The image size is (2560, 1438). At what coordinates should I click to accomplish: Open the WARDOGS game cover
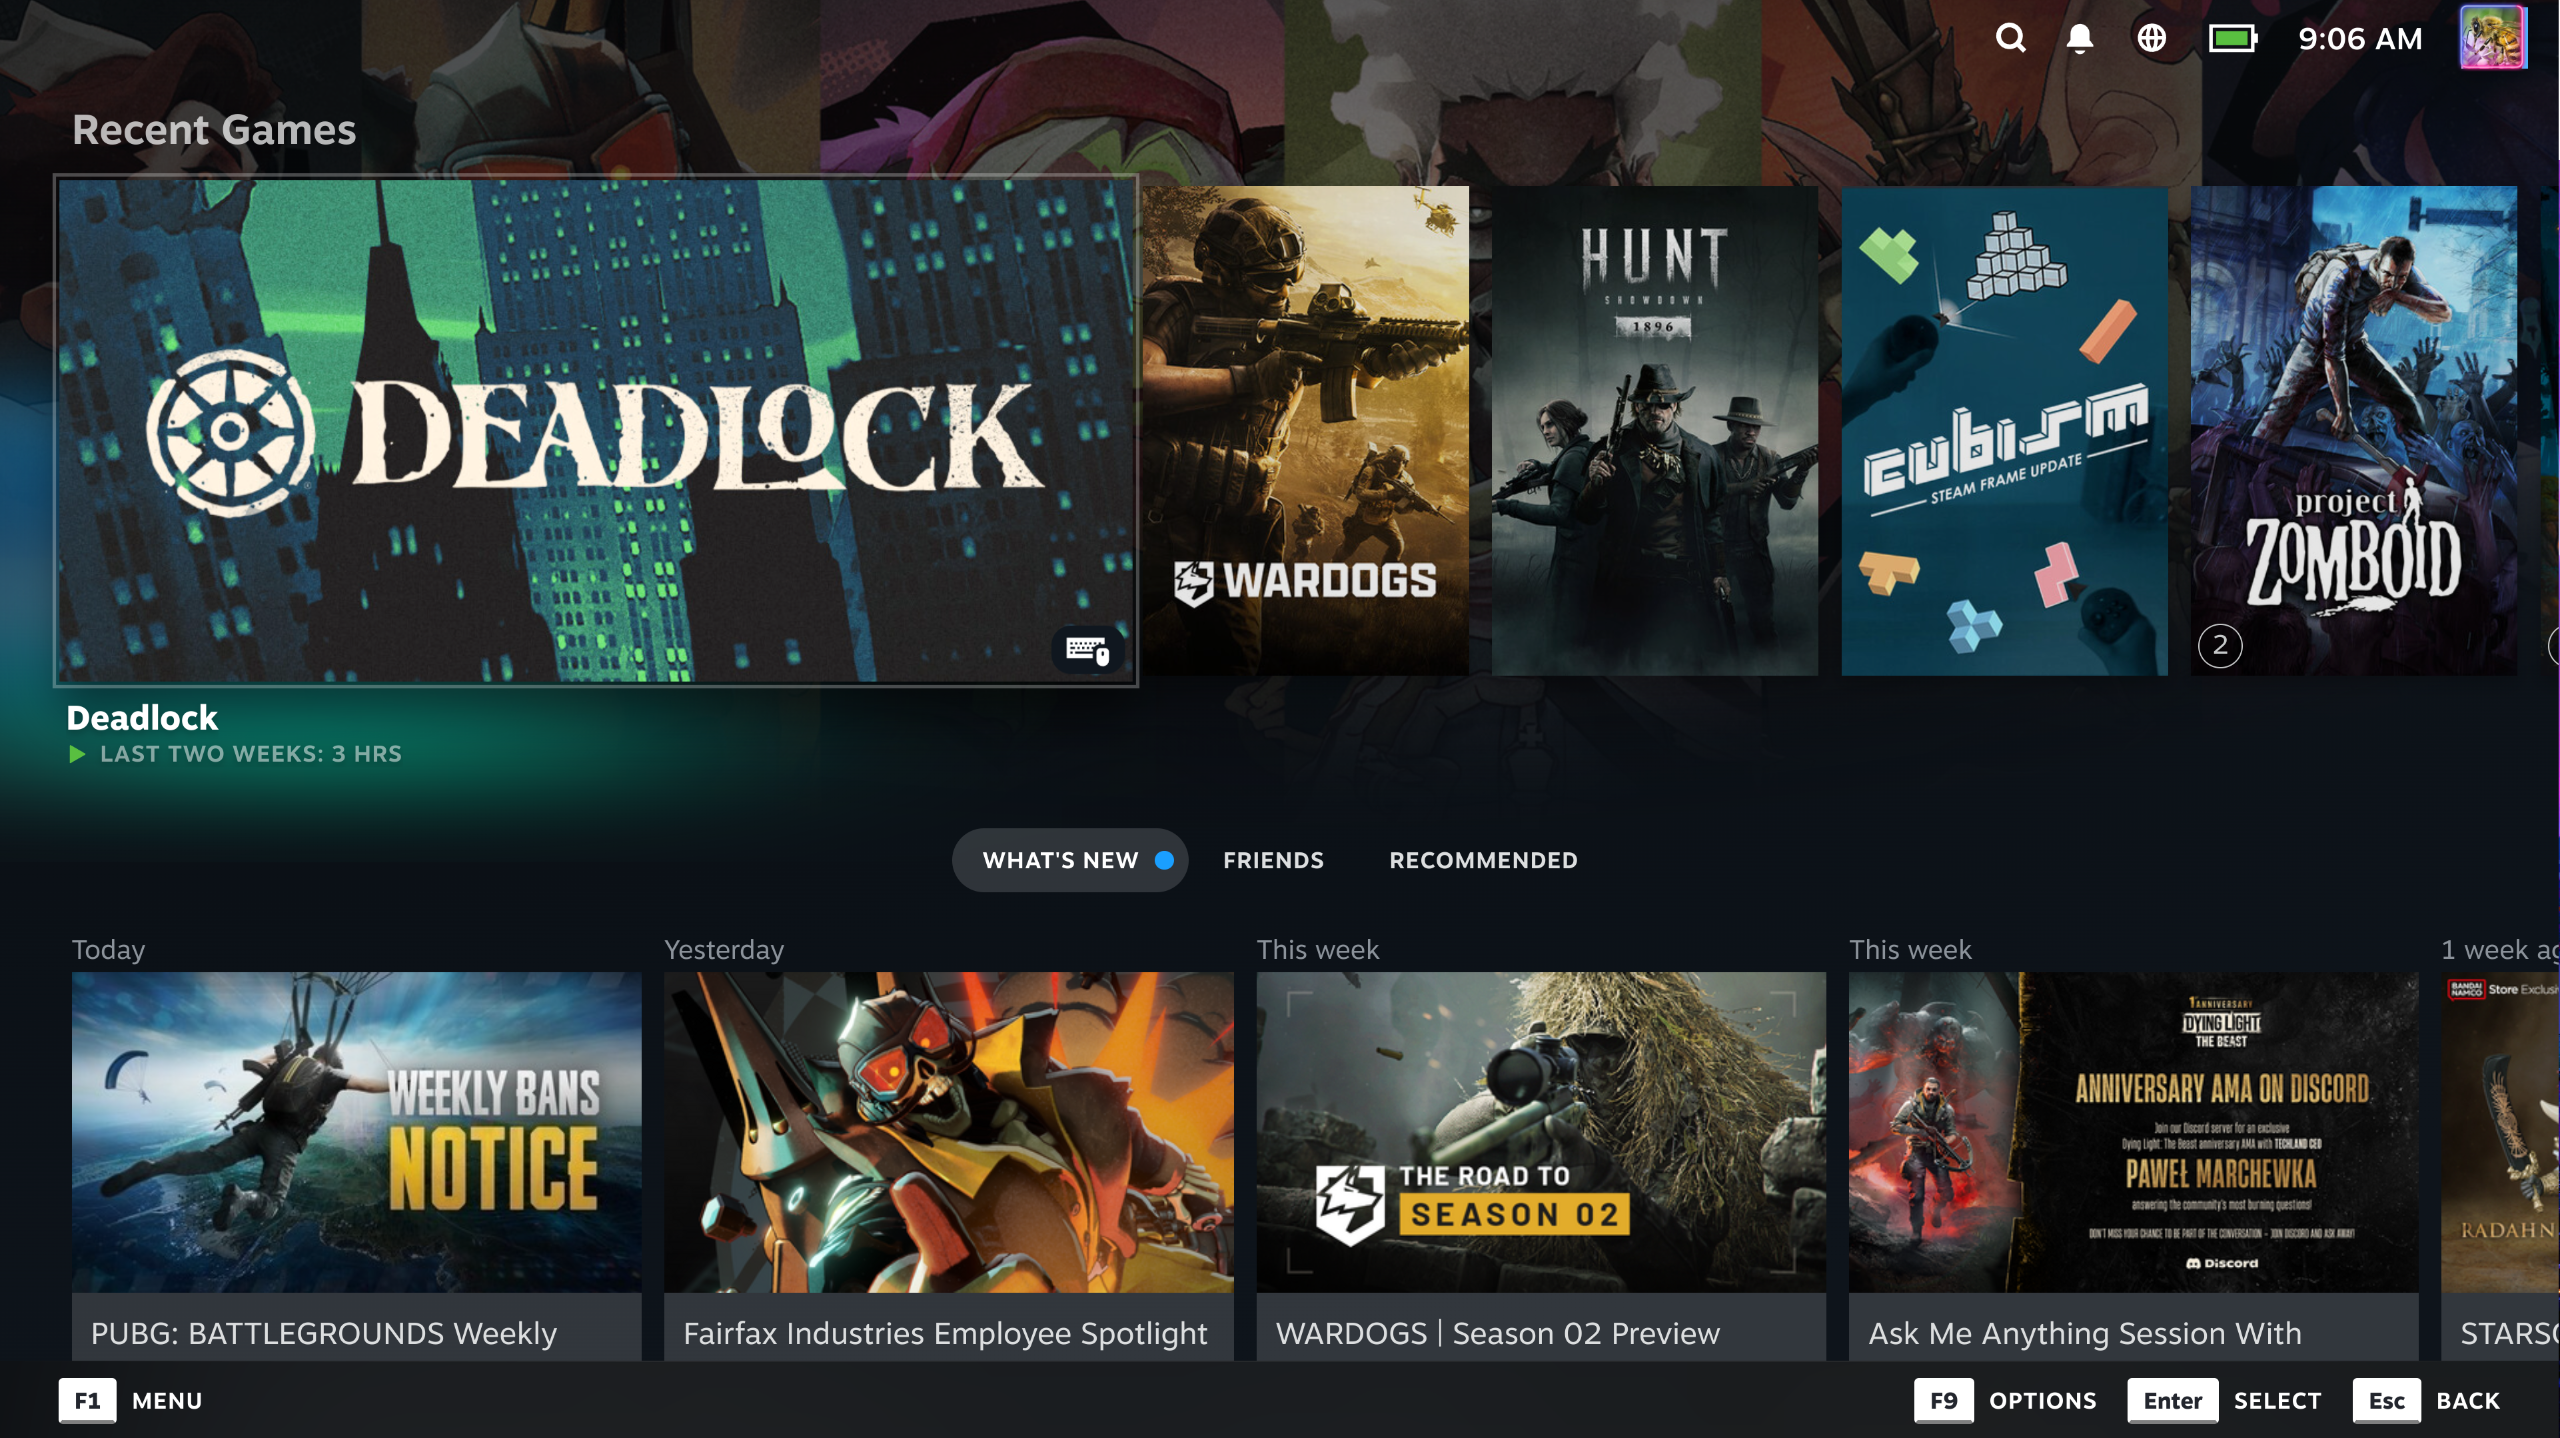tap(1305, 431)
